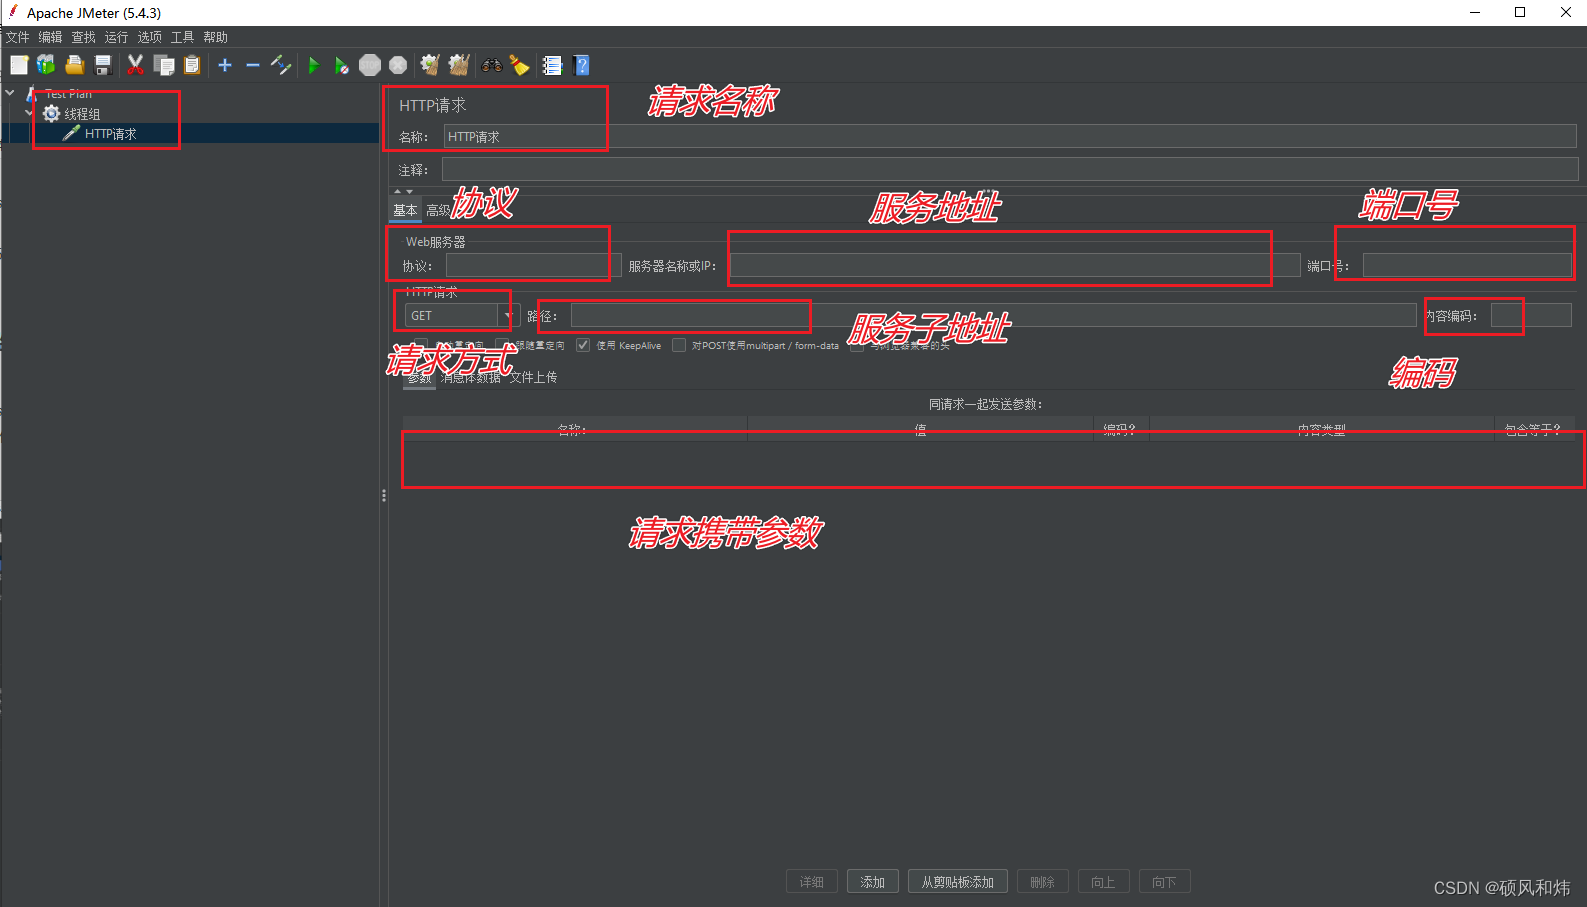Click the 值 column header
Viewport: 1587px width, 907px height.
pos(920,430)
